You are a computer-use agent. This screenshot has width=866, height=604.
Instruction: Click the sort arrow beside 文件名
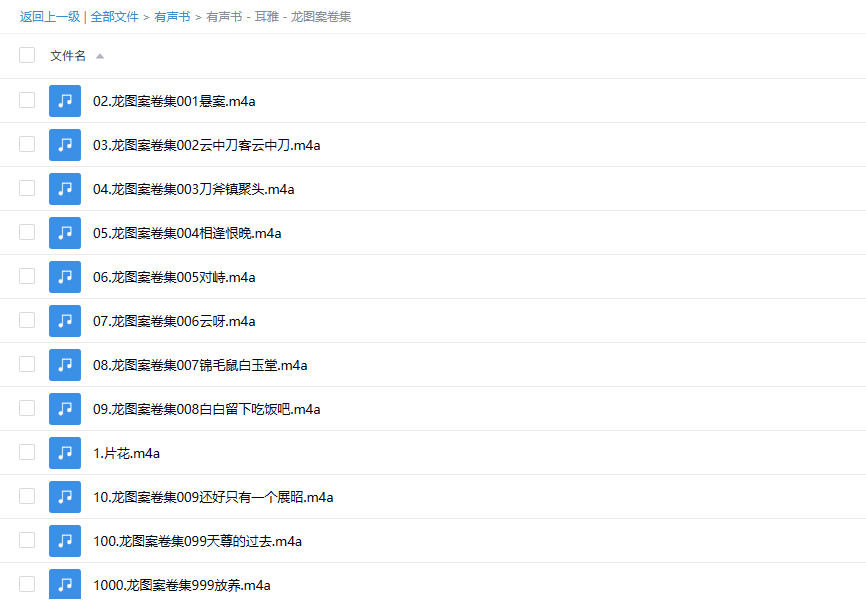99,56
